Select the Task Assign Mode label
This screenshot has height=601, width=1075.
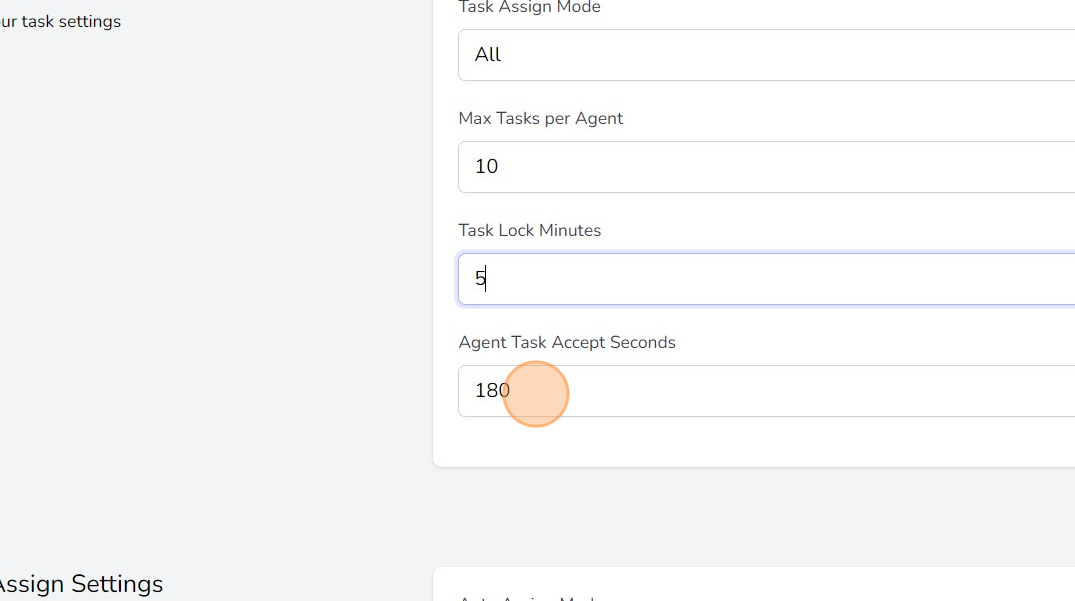tap(529, 8)
